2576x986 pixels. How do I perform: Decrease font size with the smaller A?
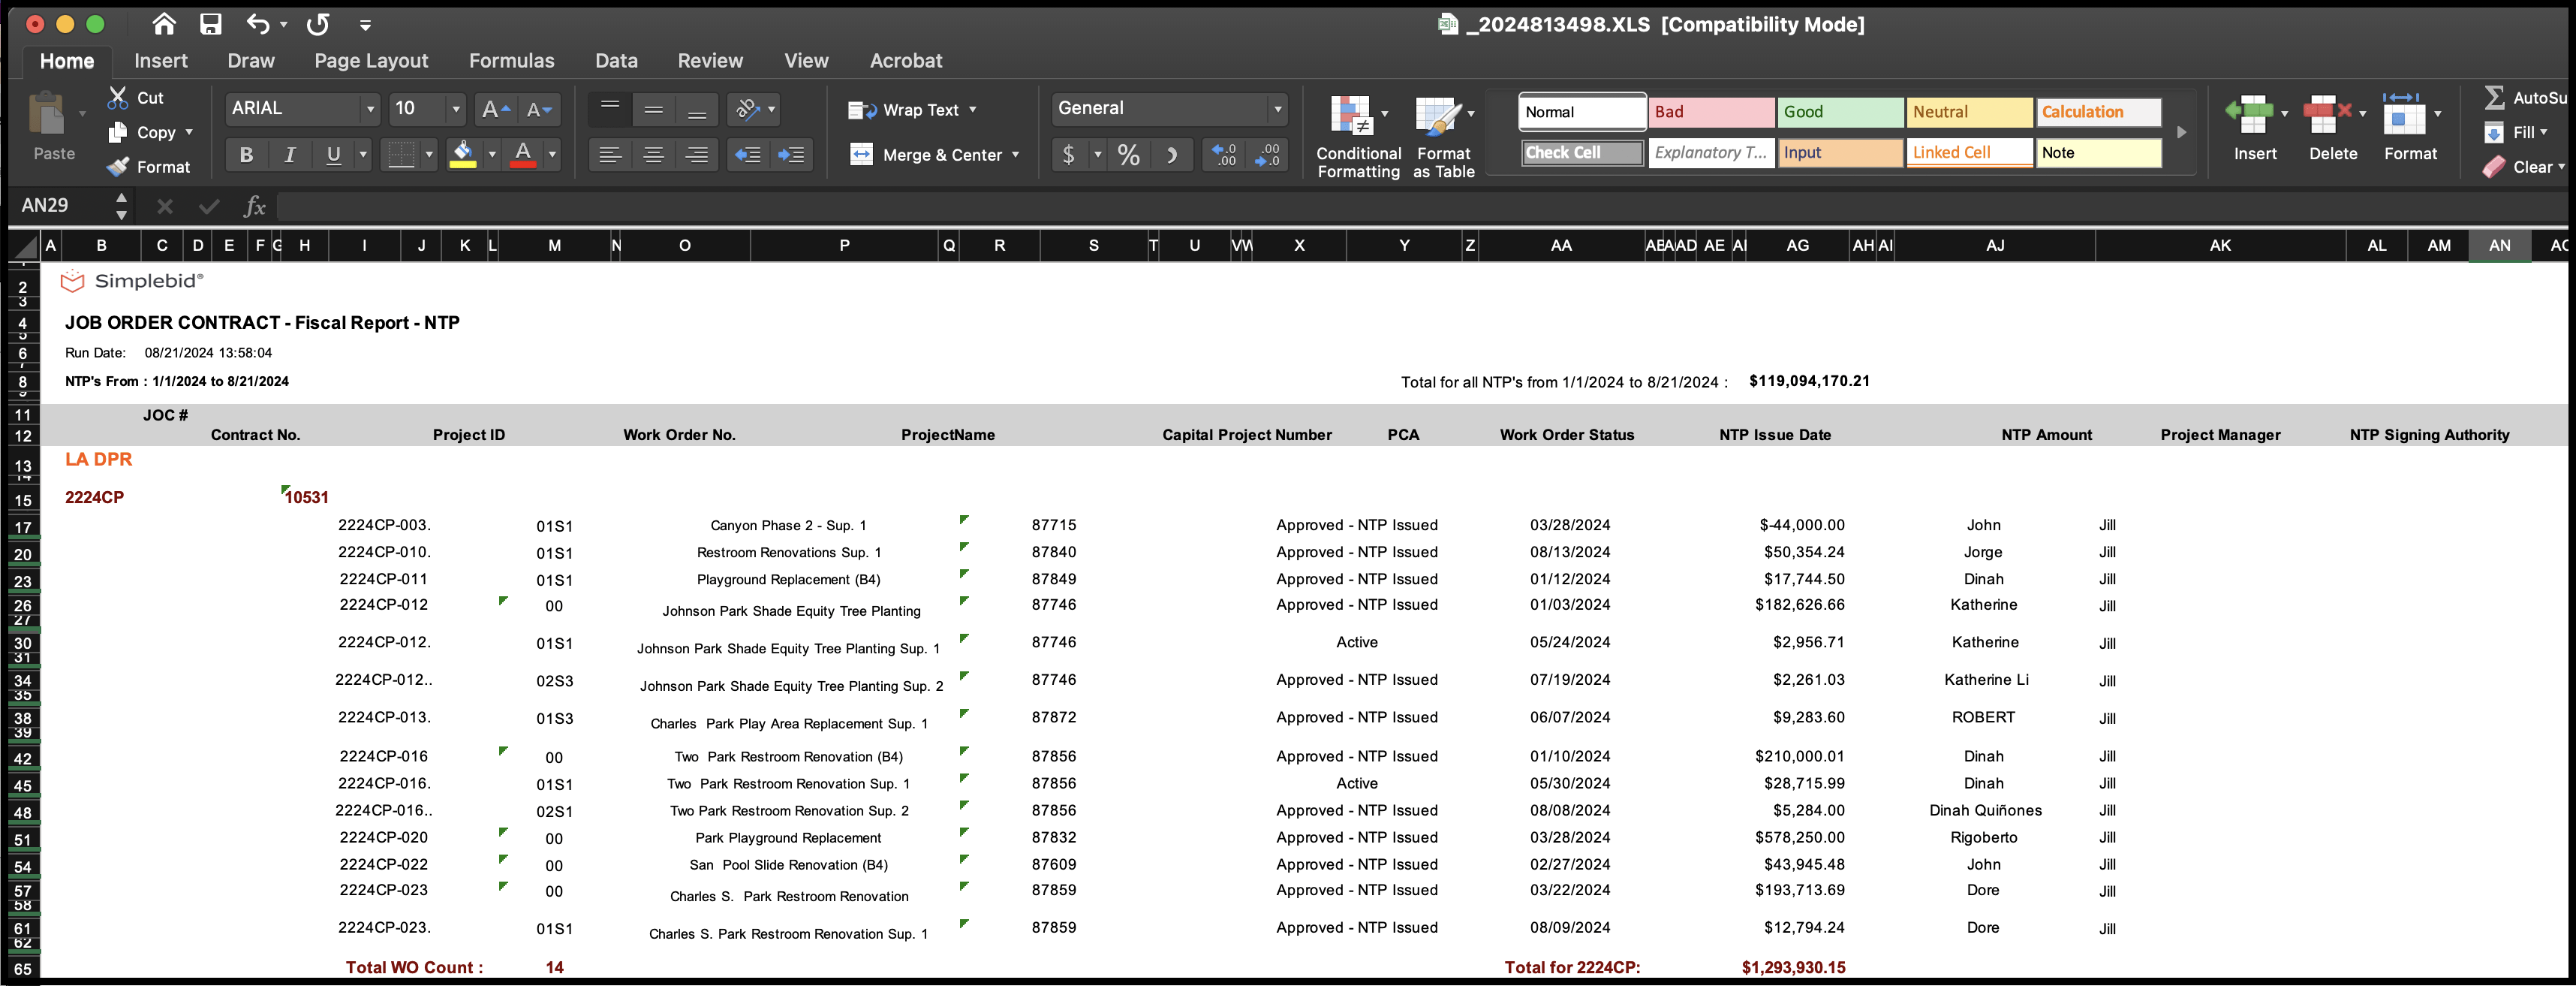[539, 109]
